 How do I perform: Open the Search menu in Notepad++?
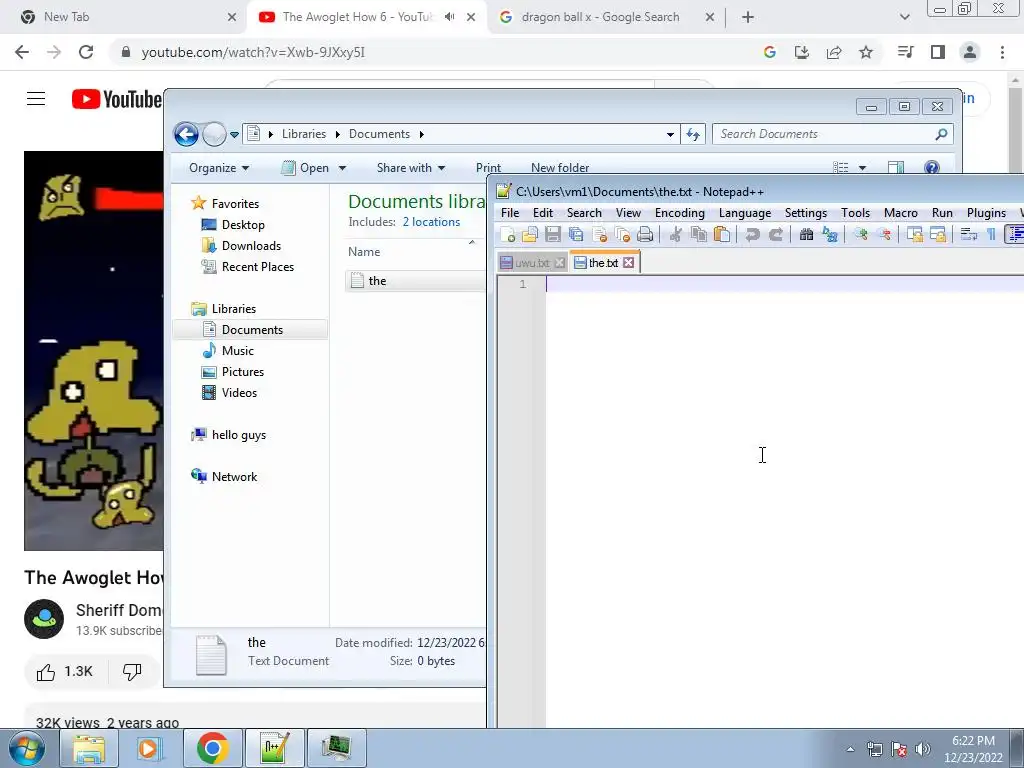click(x=584, y=213)
